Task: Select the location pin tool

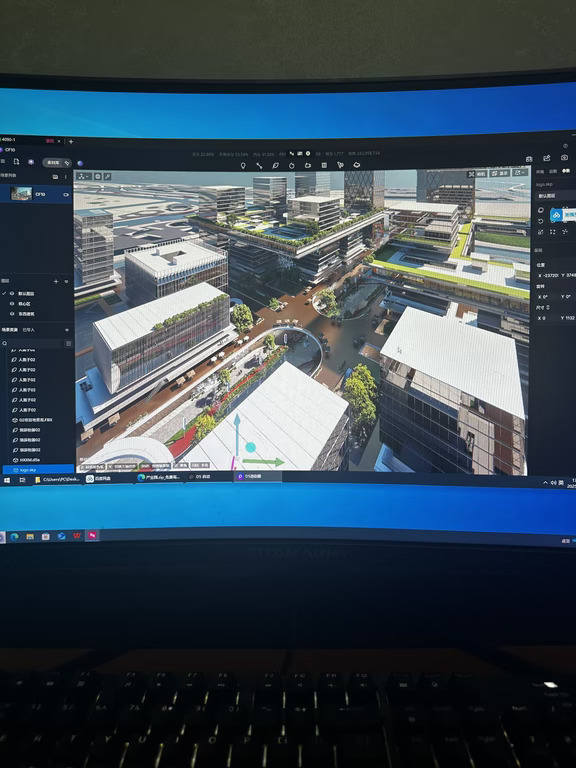Action: (x=242, y=166)
